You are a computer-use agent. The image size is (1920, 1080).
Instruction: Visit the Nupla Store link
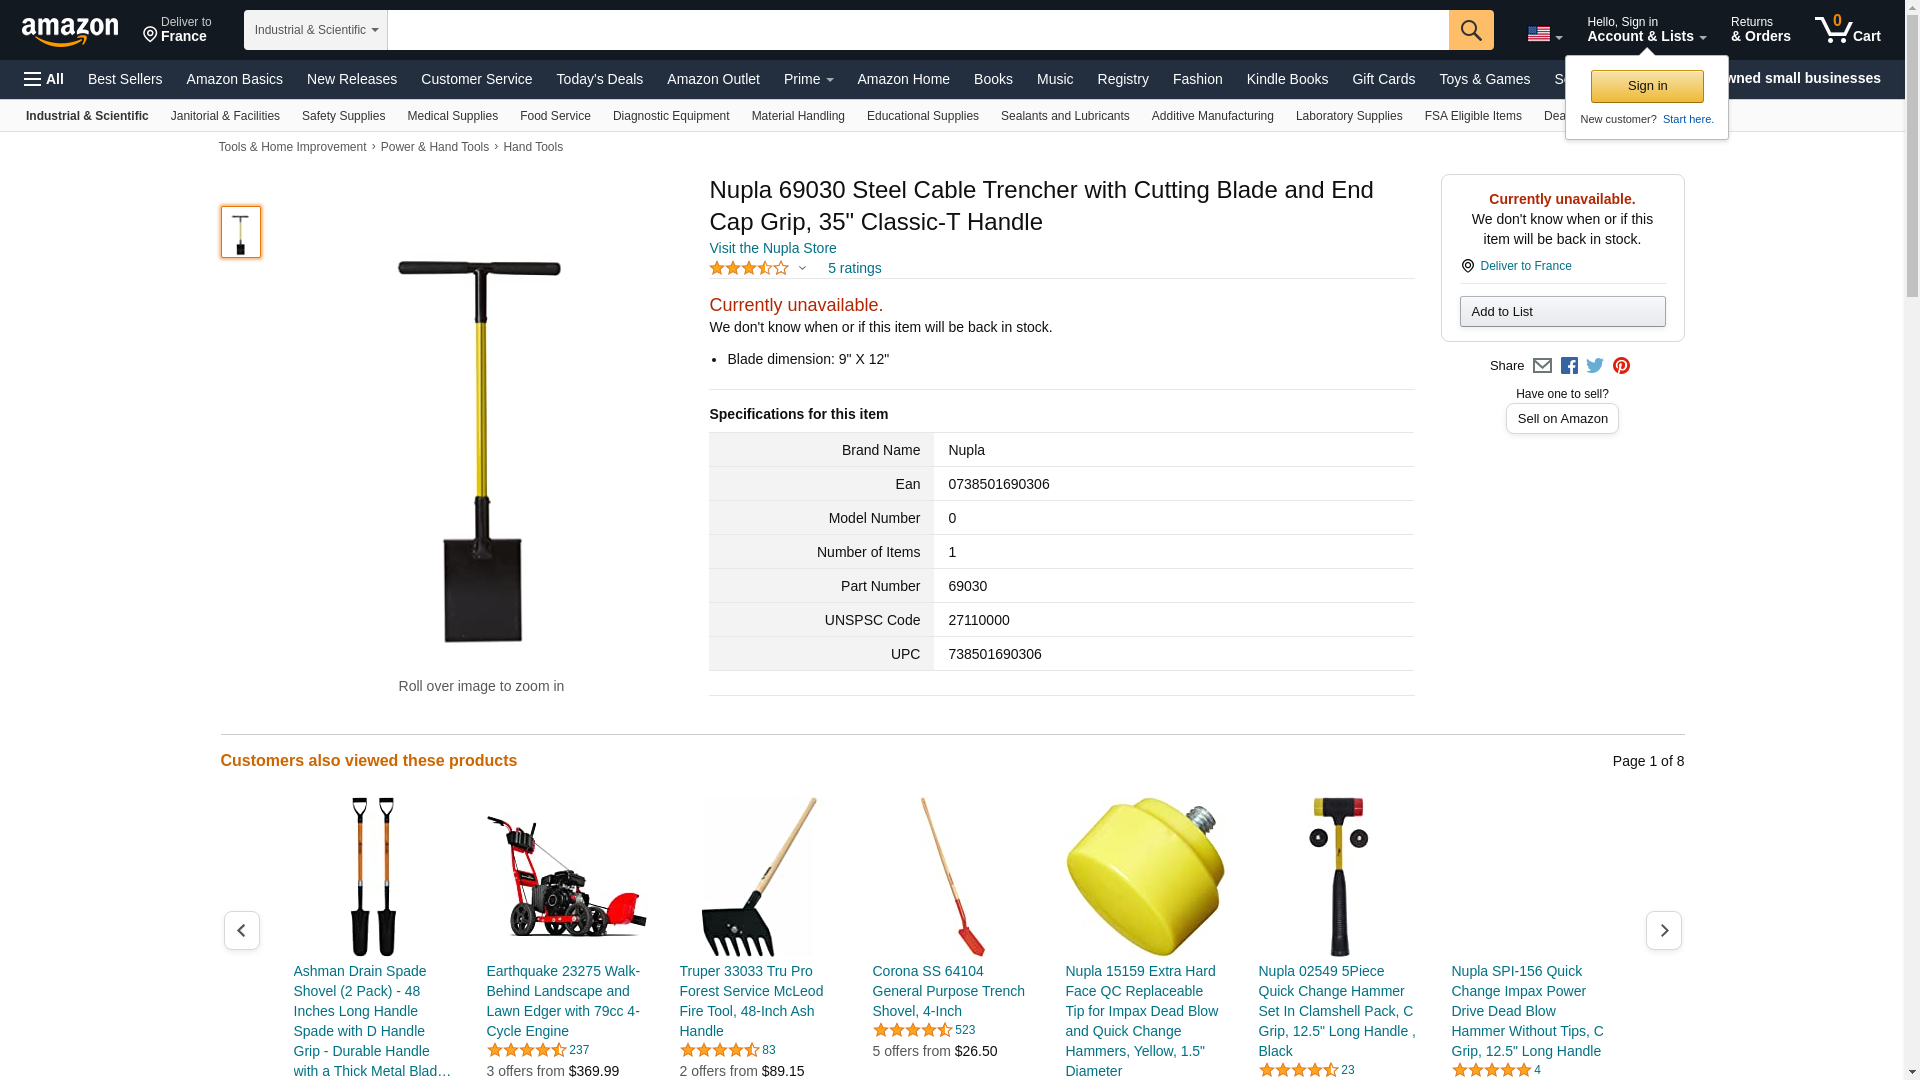pos(772,248)
